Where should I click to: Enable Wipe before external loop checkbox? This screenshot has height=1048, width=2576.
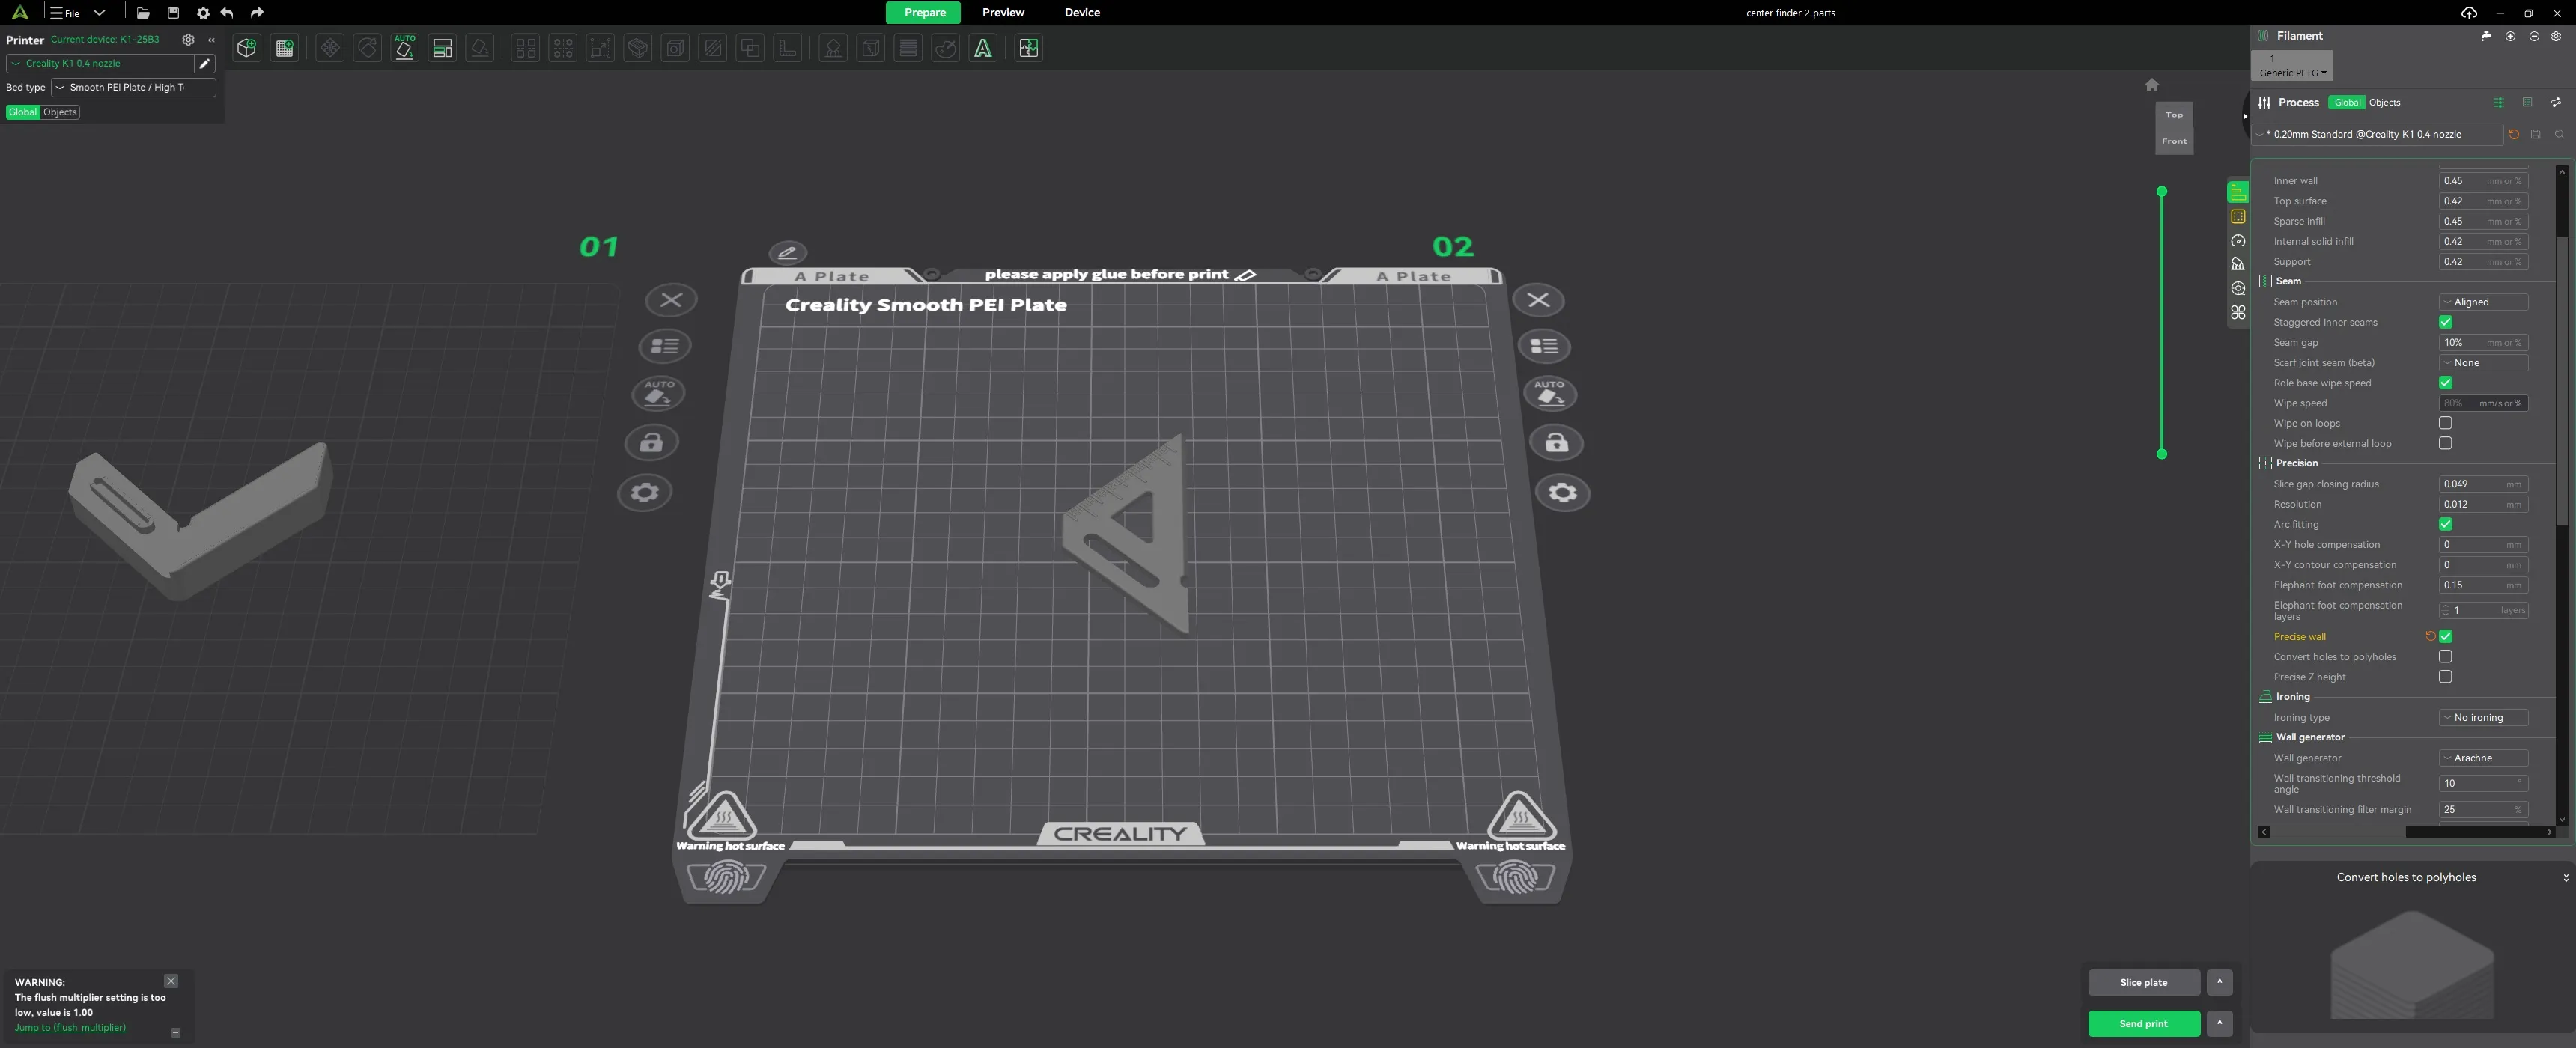tap(2446, 443)
